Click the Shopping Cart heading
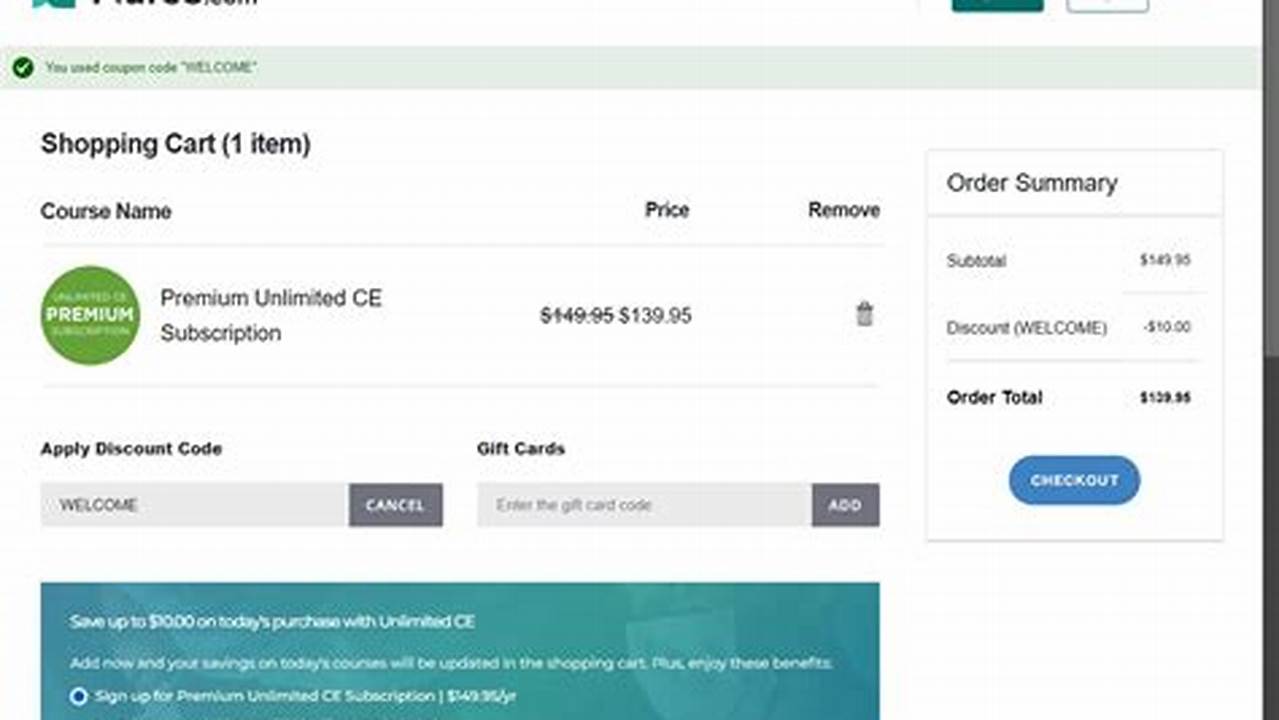Screen dimensions: 1279x720 point(174,144)
